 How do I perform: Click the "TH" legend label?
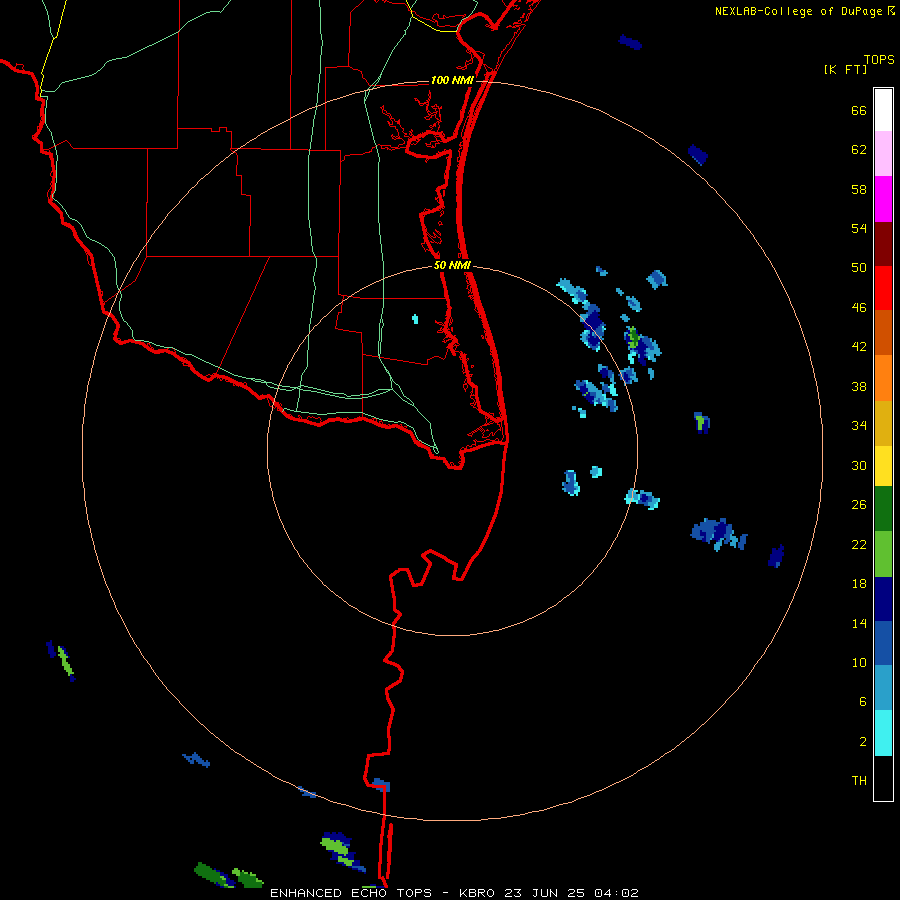coord(859,781)
